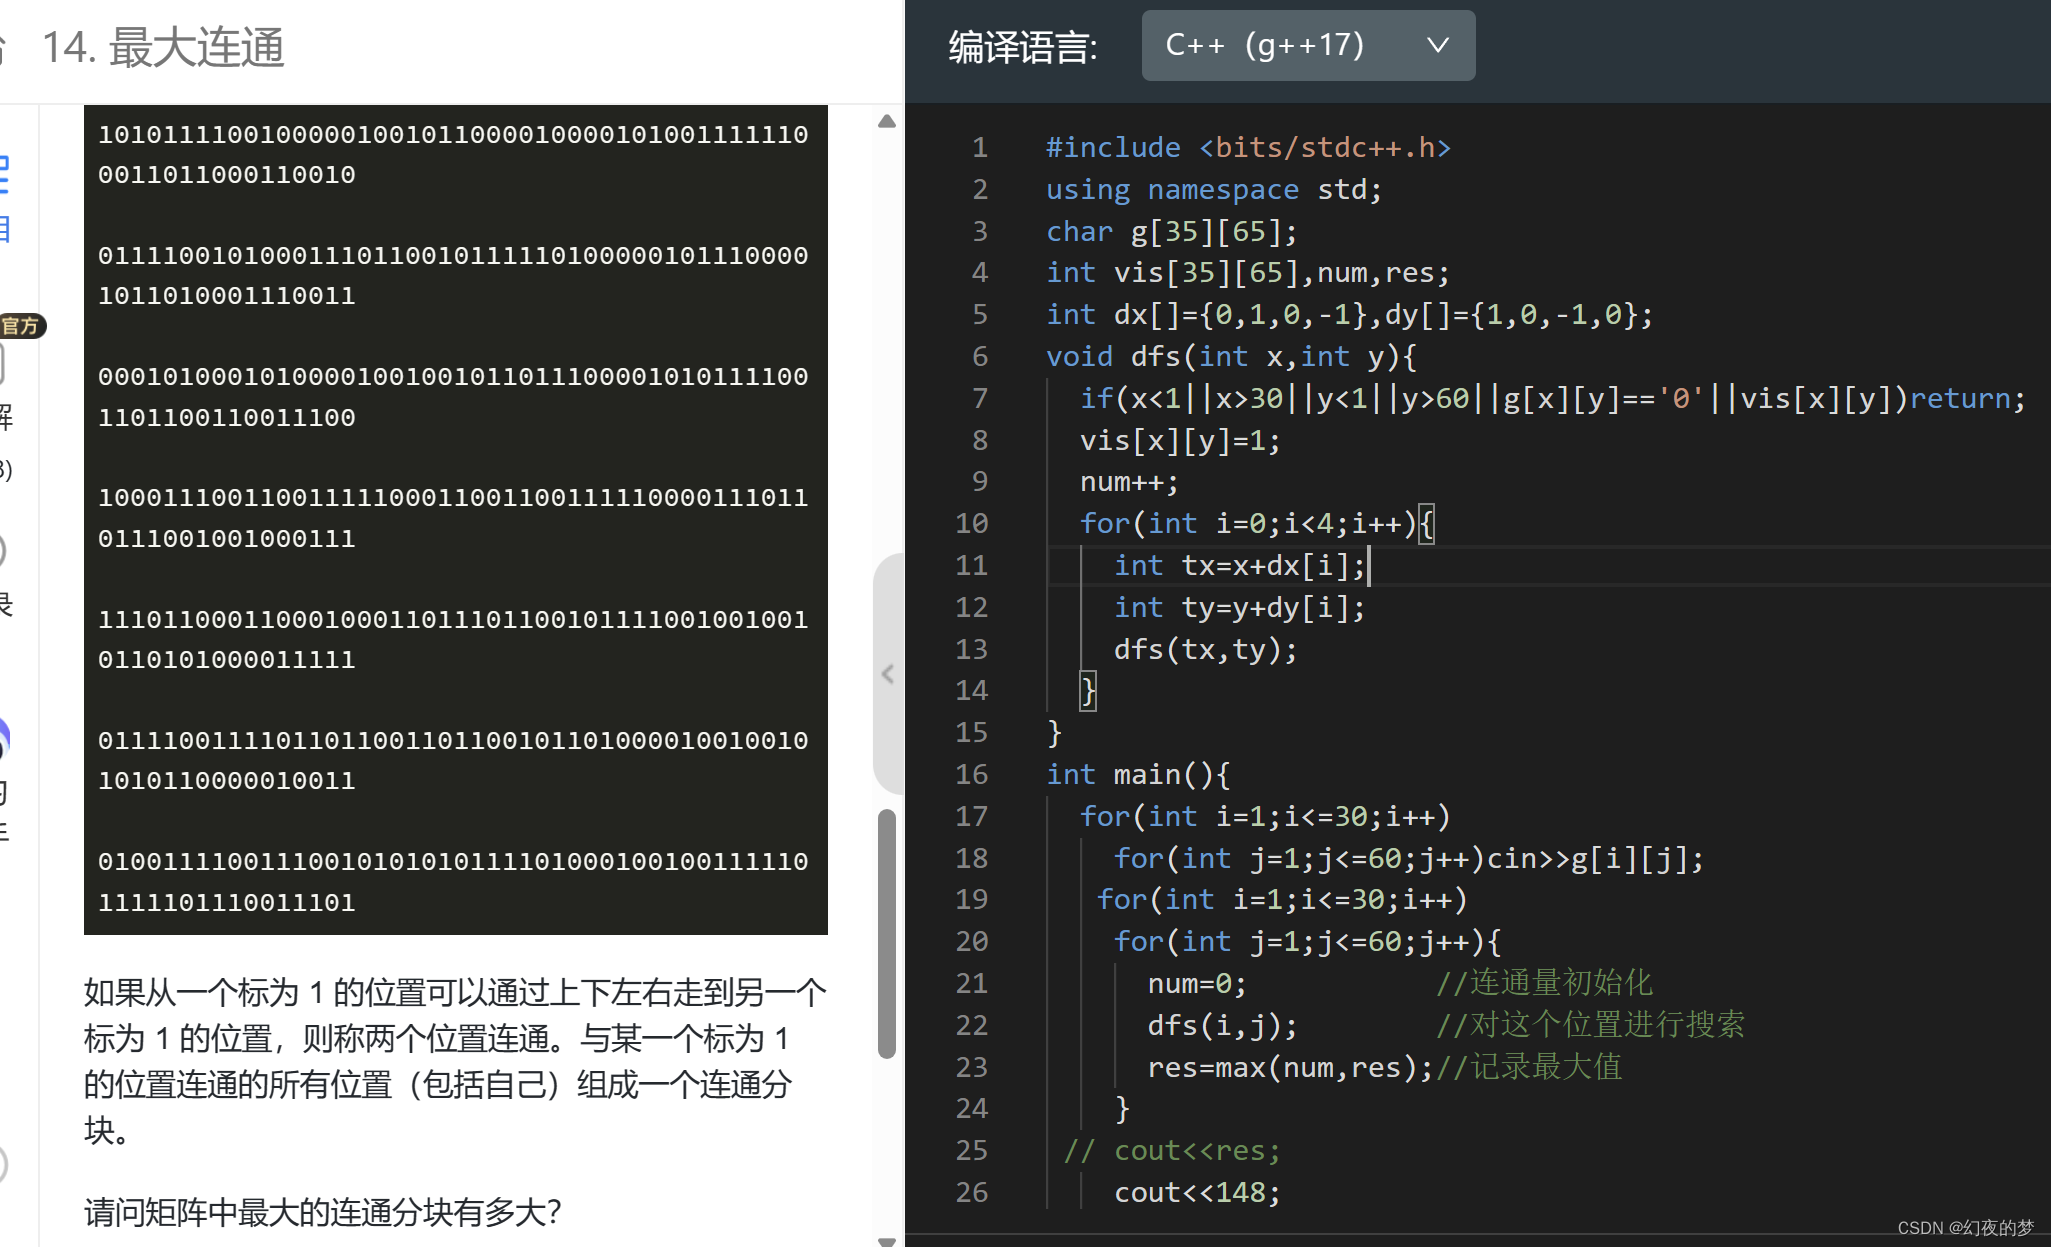
Task: Click the 'return;' keyword on line 7
Action: [1967, 399]
